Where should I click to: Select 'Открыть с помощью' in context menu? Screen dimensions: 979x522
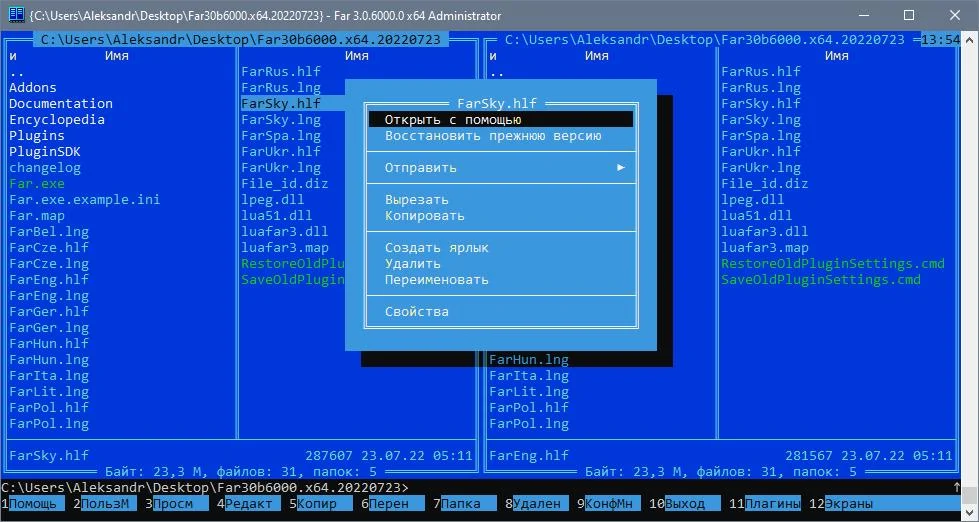[452, 120]
